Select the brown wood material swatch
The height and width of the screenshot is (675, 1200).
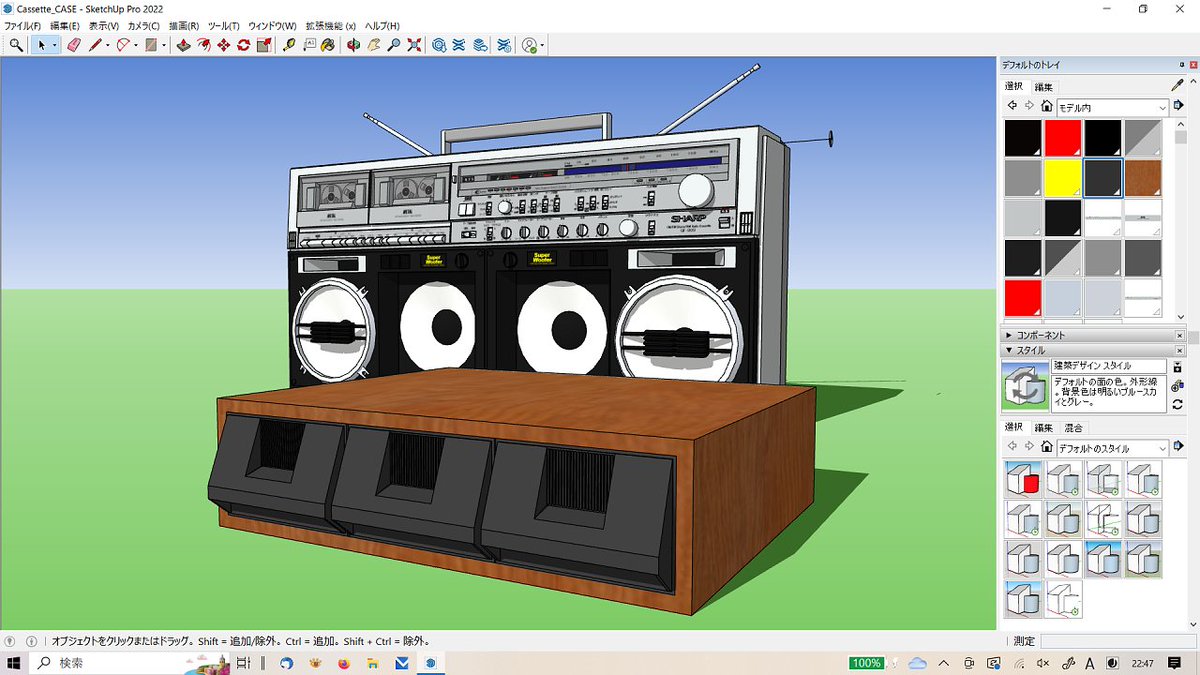[x=1143, y=178]
